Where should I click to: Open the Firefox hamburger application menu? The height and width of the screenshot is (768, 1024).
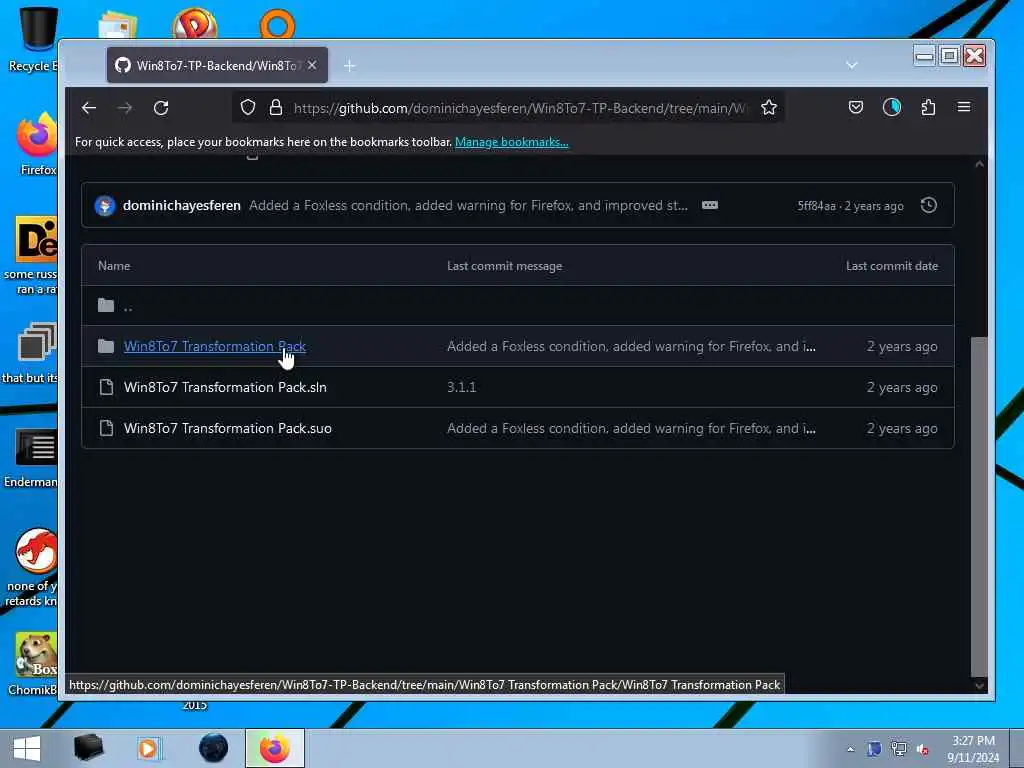pos(964,107)
